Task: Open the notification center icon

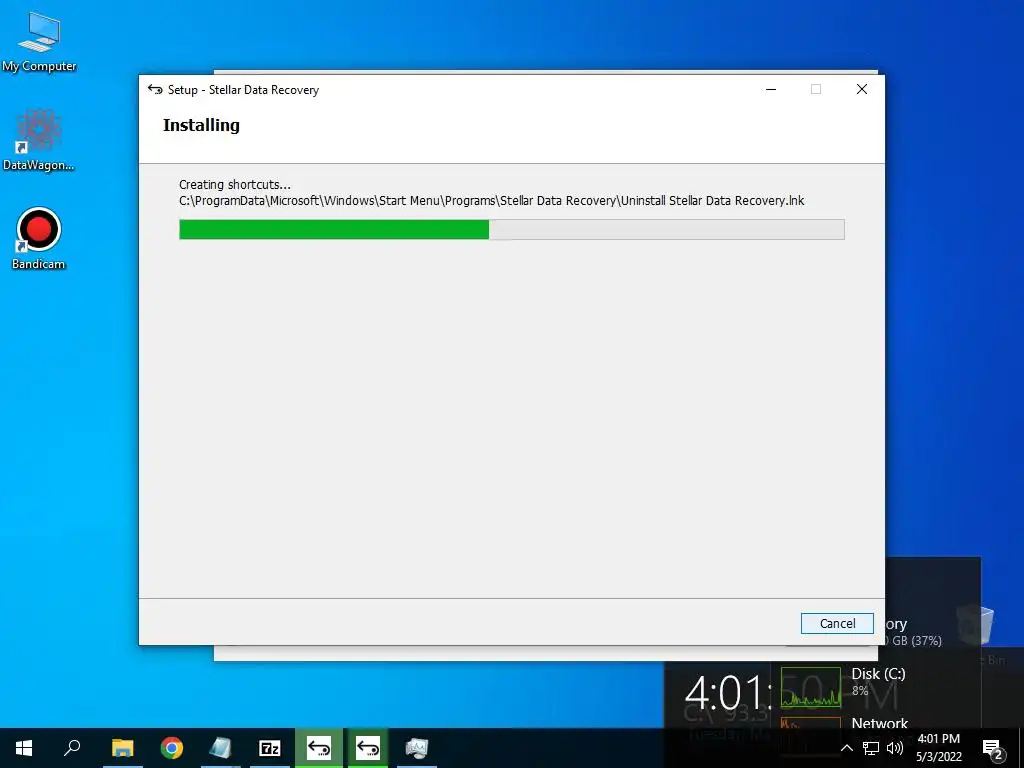Action: [993, 748]
